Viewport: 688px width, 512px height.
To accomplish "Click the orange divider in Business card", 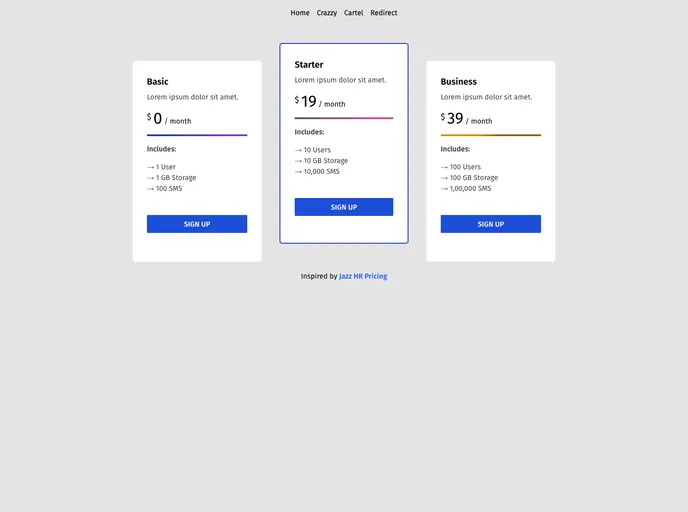I will pos(491,135).
